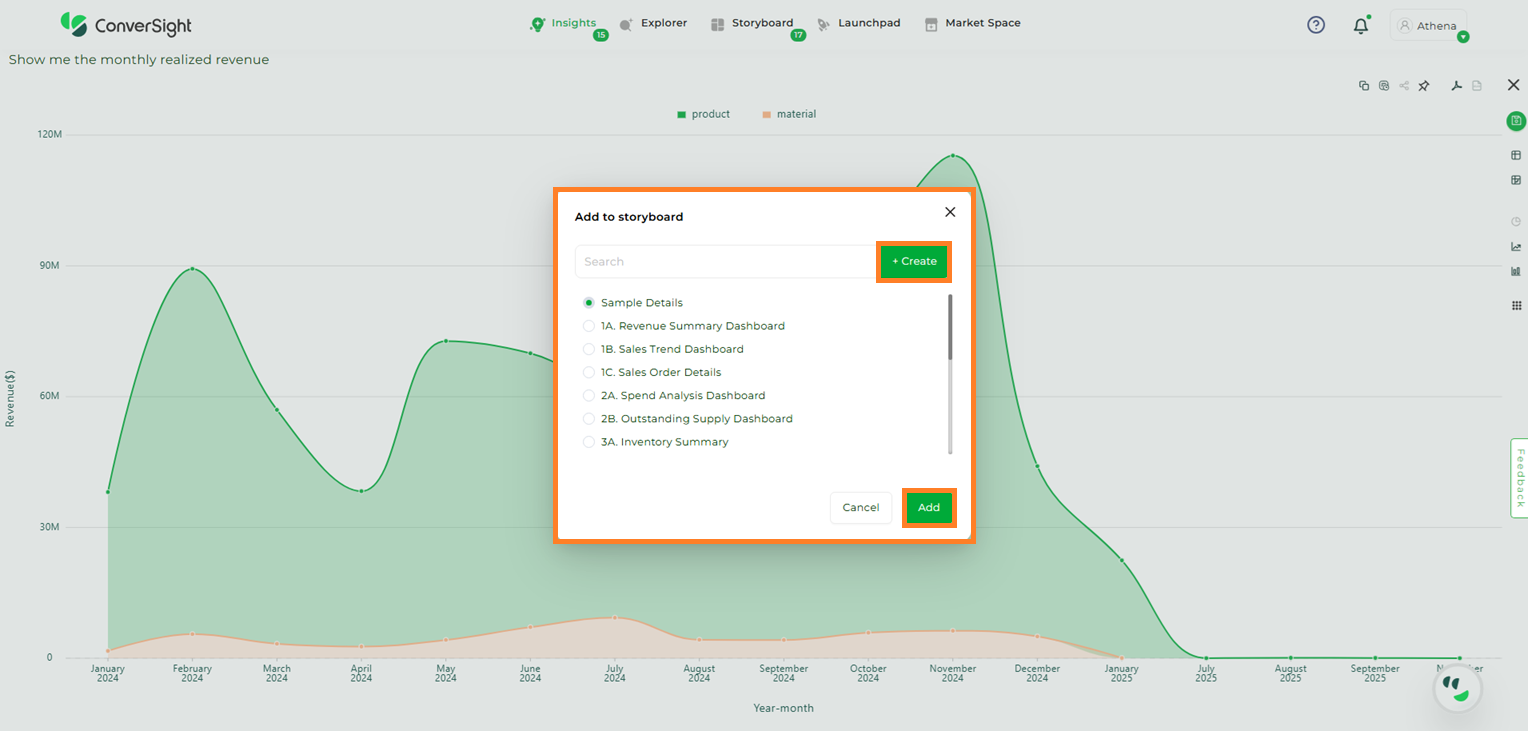The height and width of the screenshot is (731, 1528).
Task: Close the Add to storyboard dialog
Action: pos(950,212)
